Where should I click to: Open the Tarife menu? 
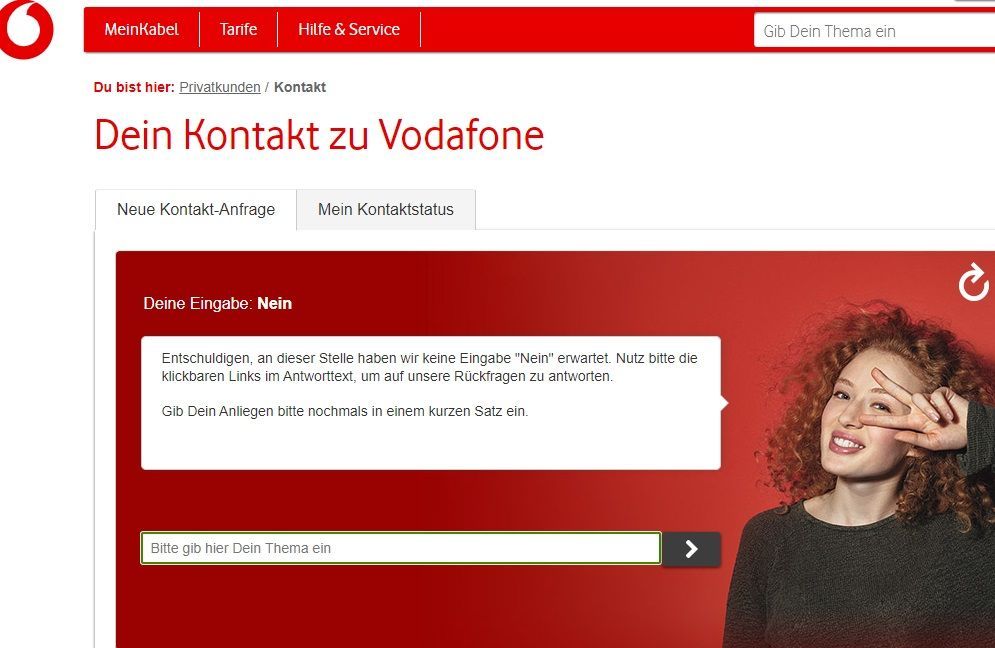(x=239, y=29)
